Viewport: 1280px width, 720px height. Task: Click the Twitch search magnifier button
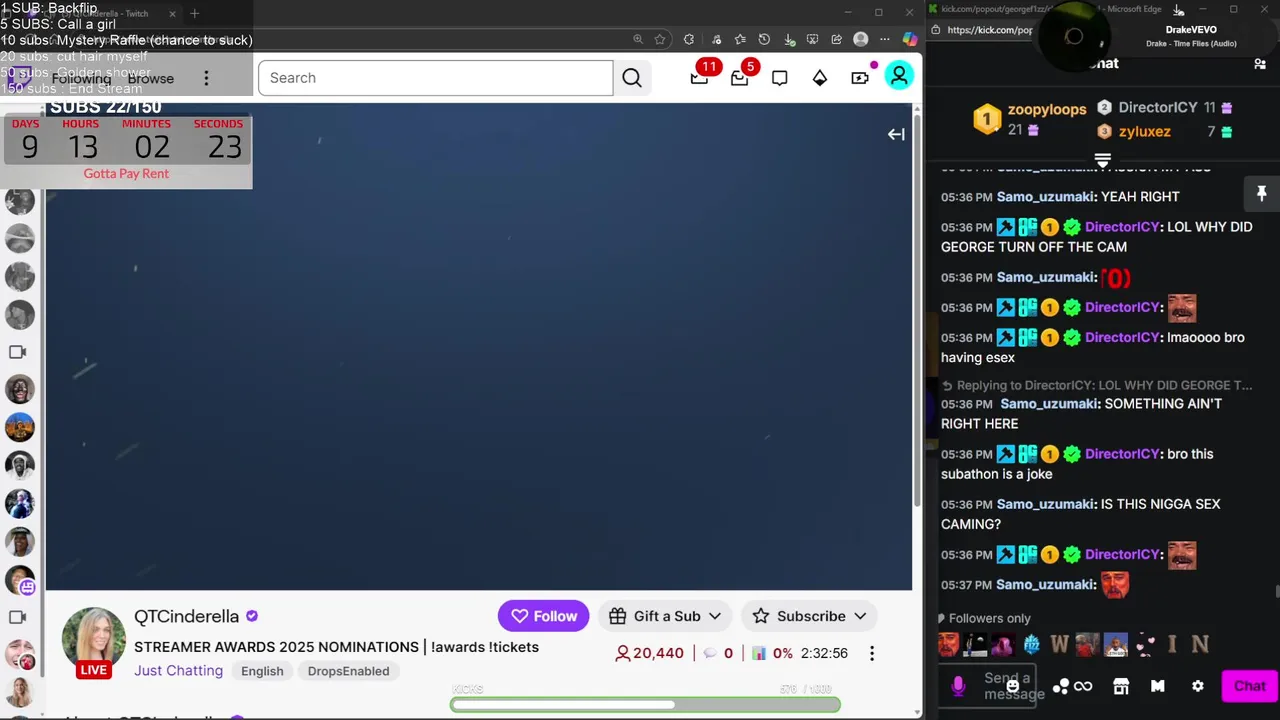632,78
